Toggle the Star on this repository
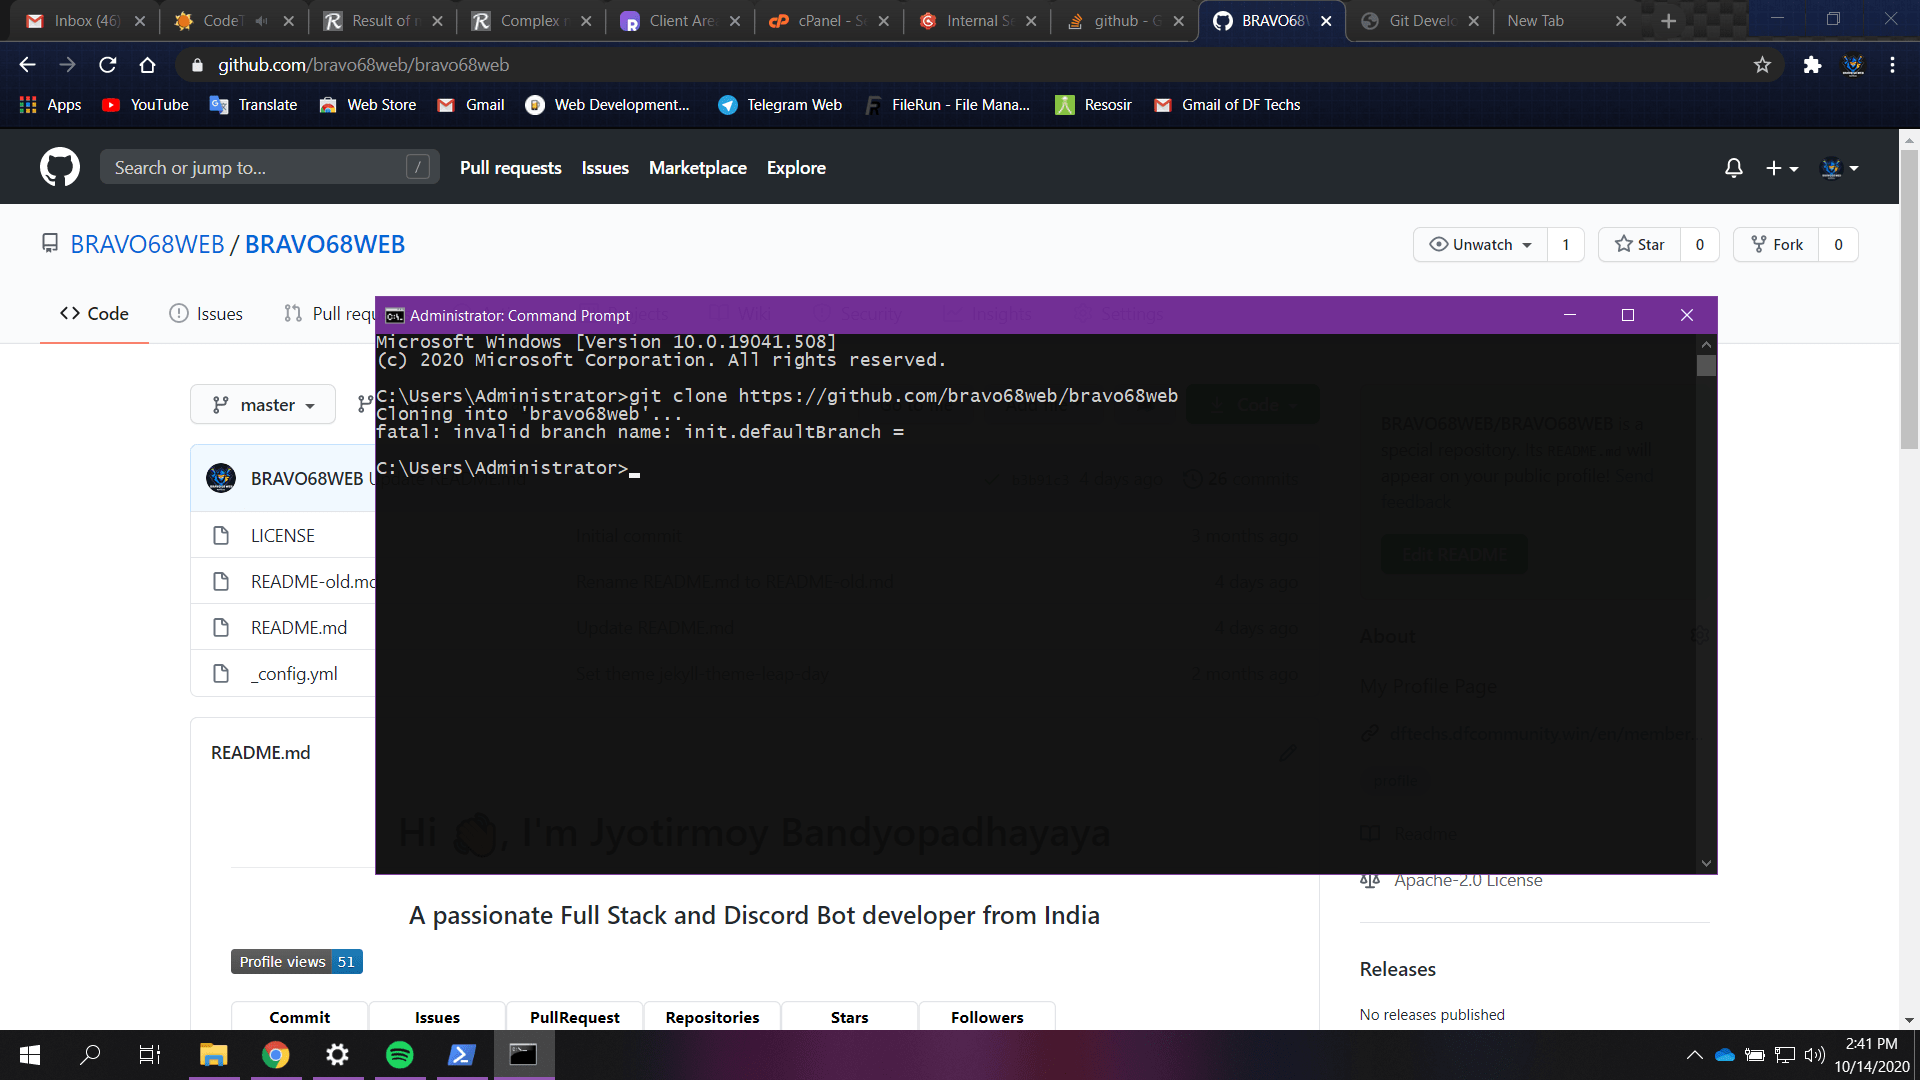Screen dimensions: 1920x1080 click(x=1638, y=244)
